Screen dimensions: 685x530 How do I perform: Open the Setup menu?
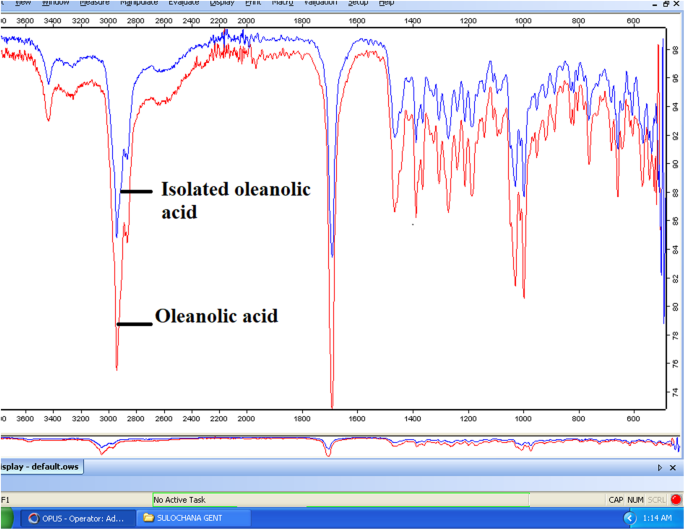[x=358, y=3]
